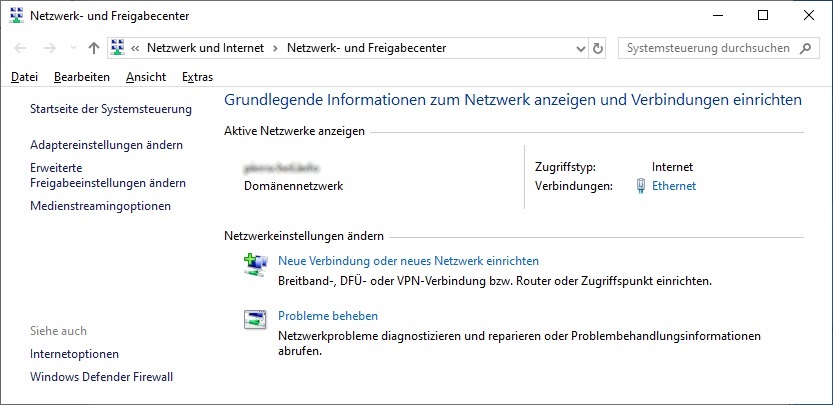Click Neue Verbindung oder neues Netzwerk einrichten
Screen dimensions: 833x405
click(x=409, y=261)
